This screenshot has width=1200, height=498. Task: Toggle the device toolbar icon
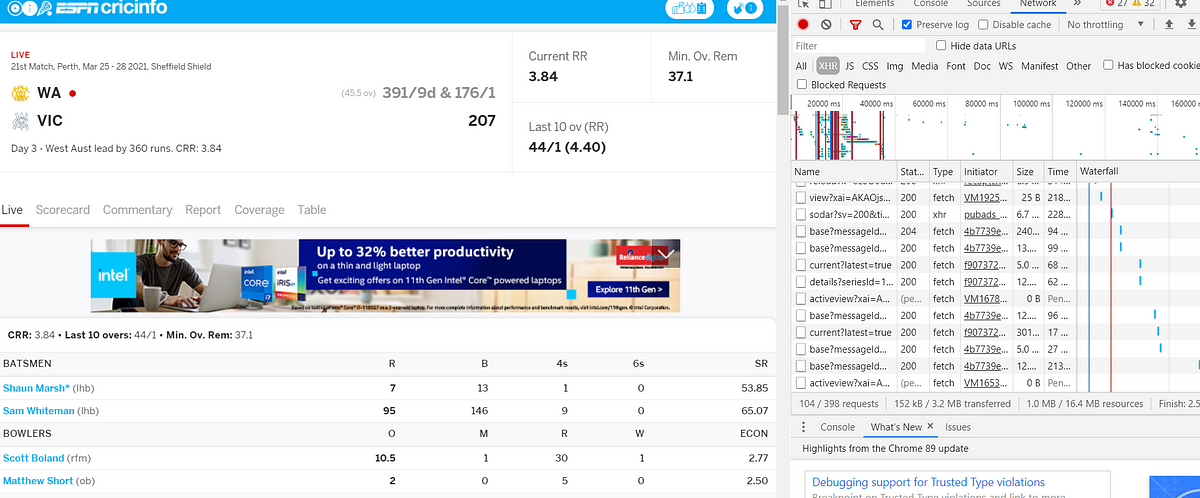tap(824, 4)
